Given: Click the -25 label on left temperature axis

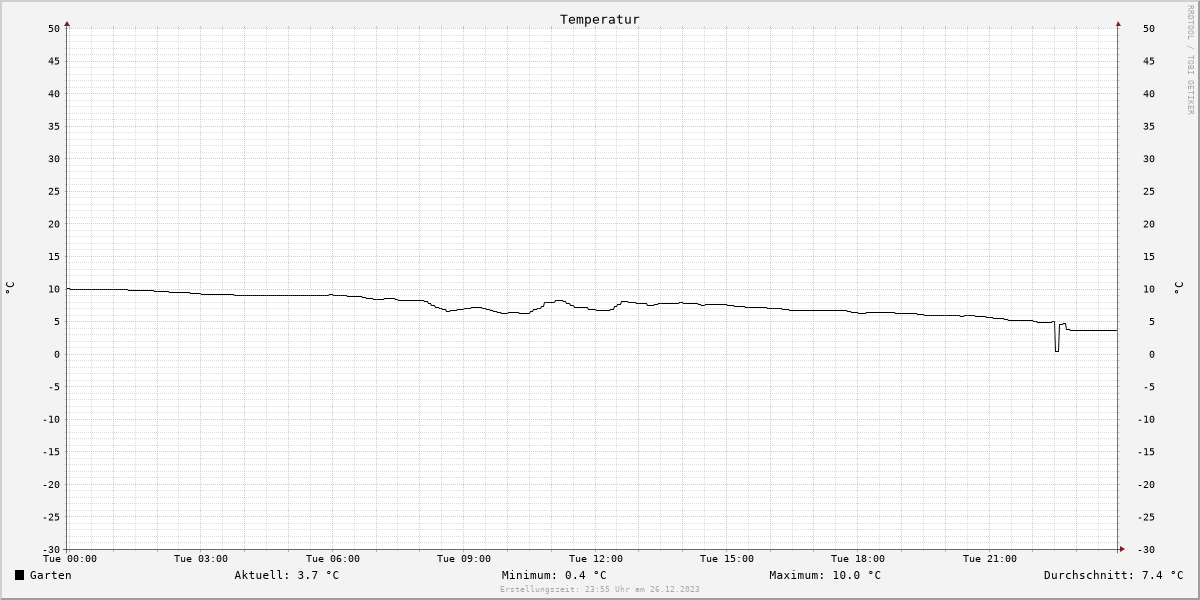Looking at the screenshot, I should point(50,517).
